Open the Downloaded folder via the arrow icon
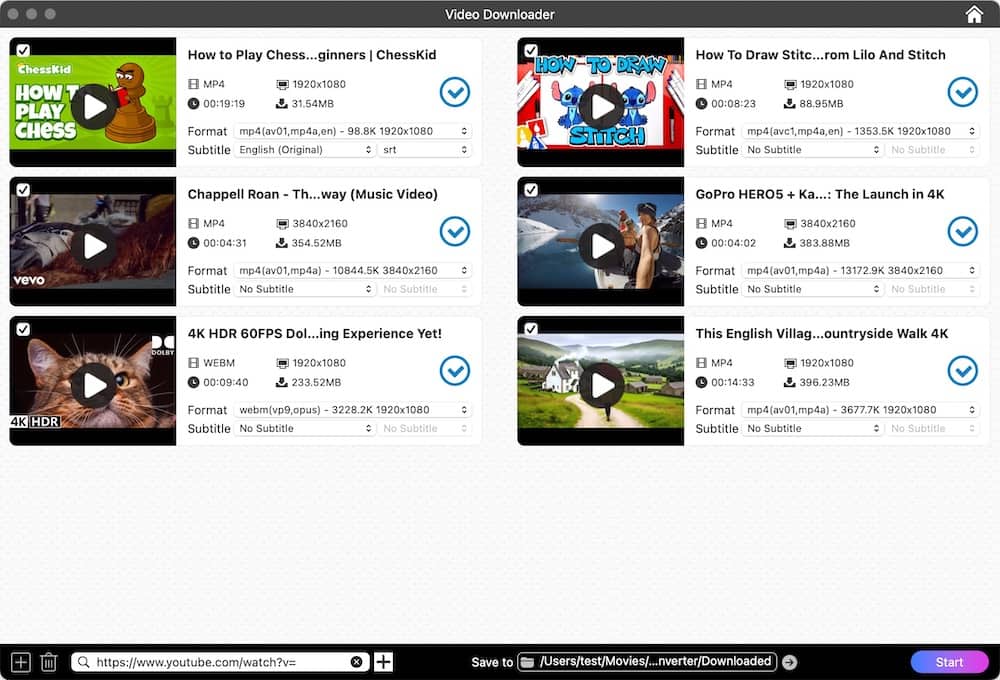This screenshot has width=1000, height=680. (x=789, y=661)
